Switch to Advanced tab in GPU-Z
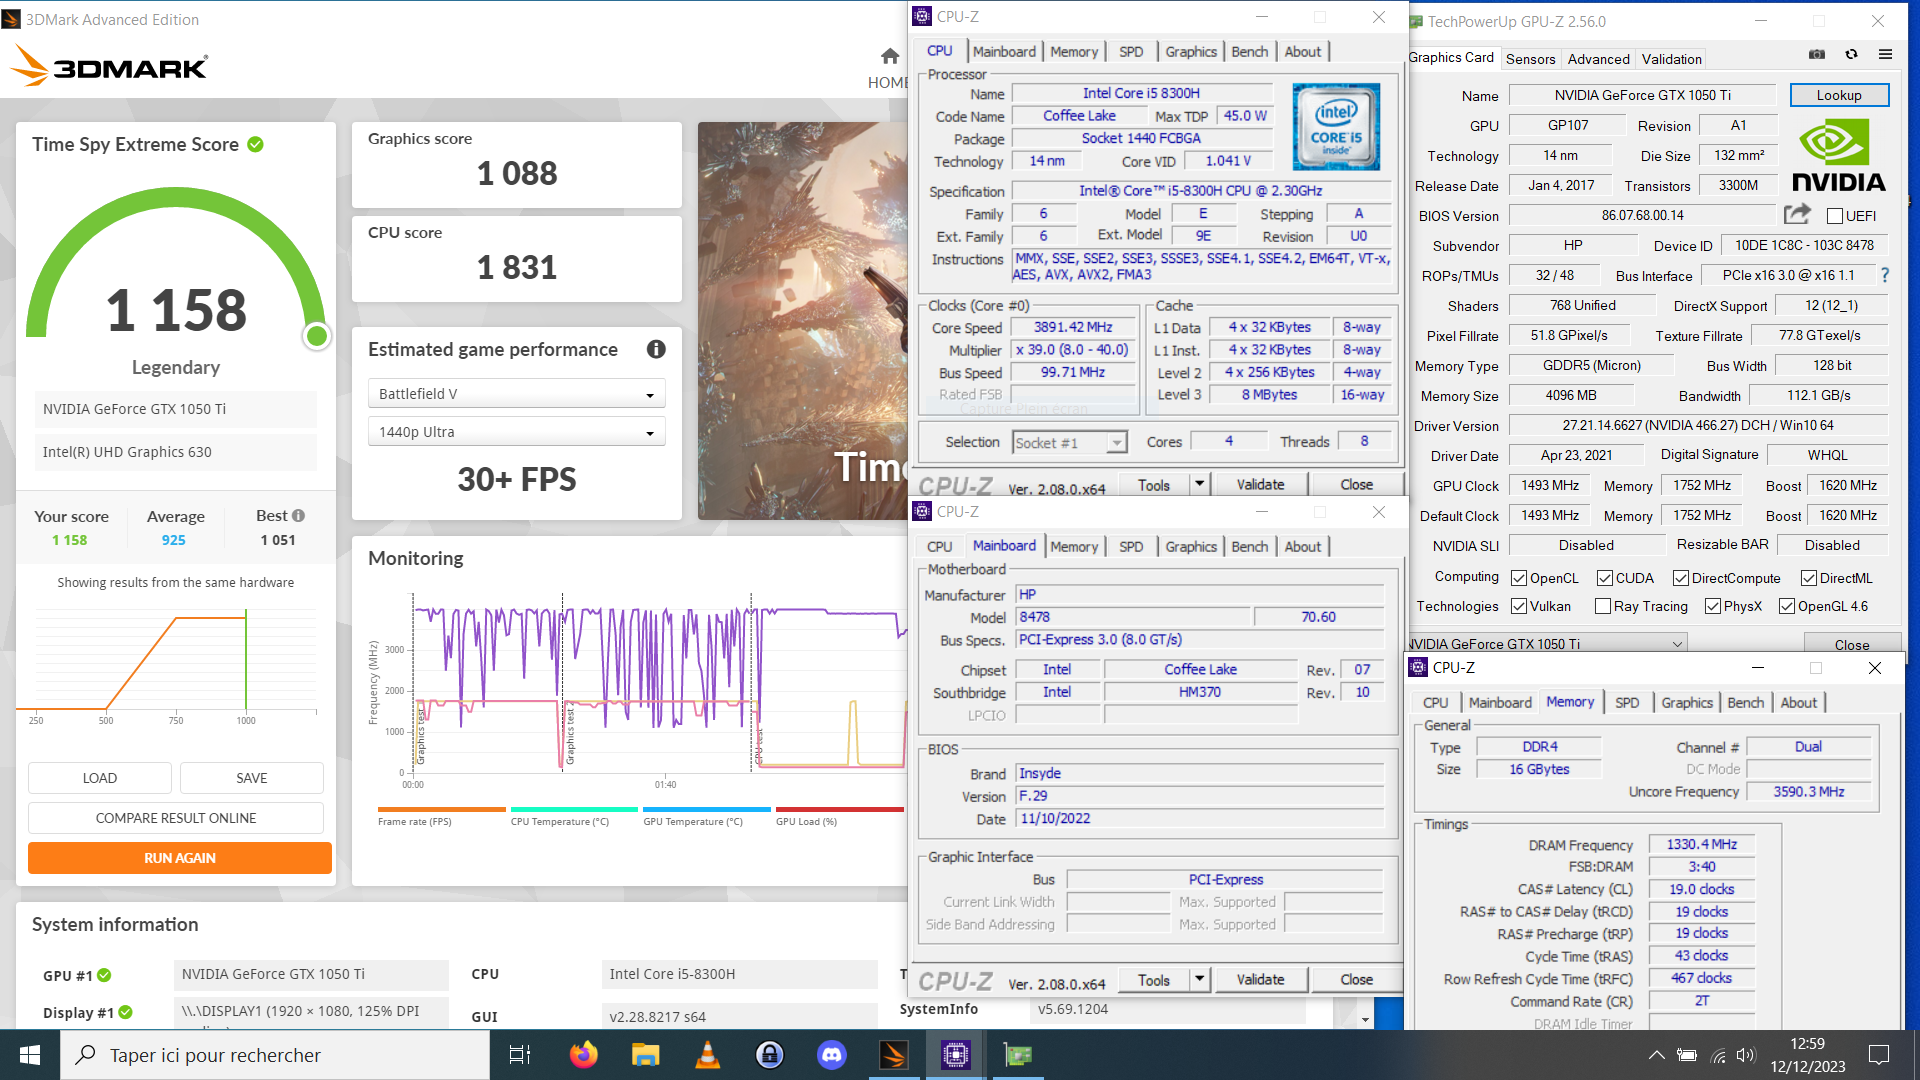 [x=1598, y=59]
